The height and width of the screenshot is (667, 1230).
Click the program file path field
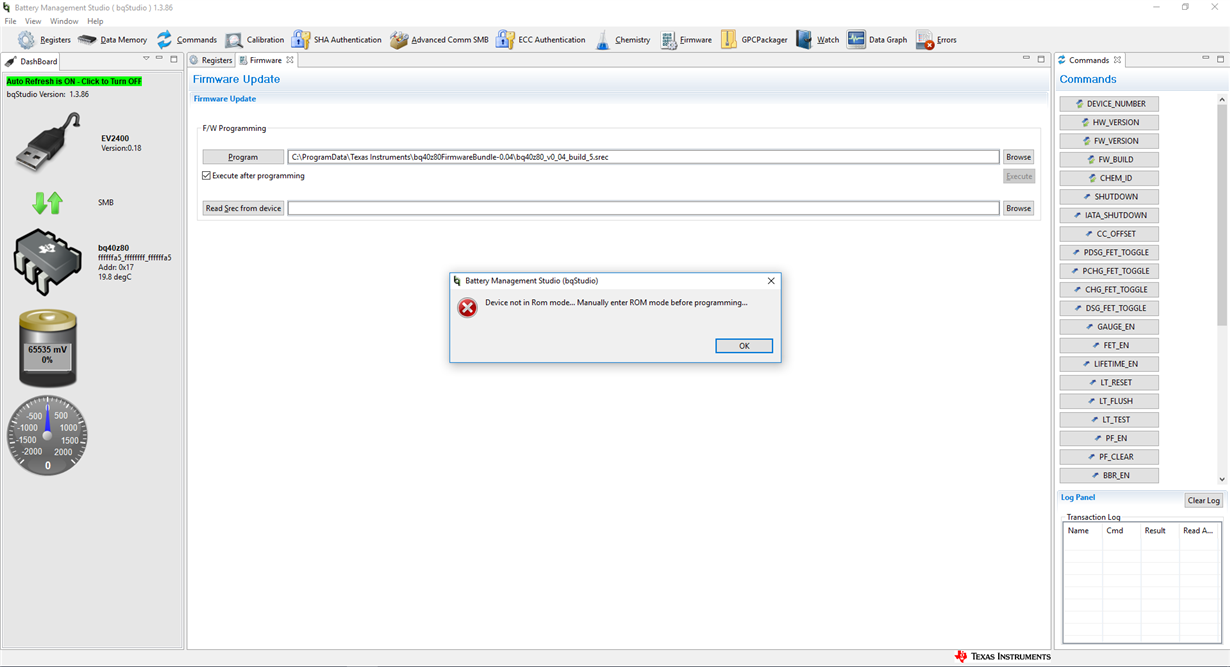643,157
